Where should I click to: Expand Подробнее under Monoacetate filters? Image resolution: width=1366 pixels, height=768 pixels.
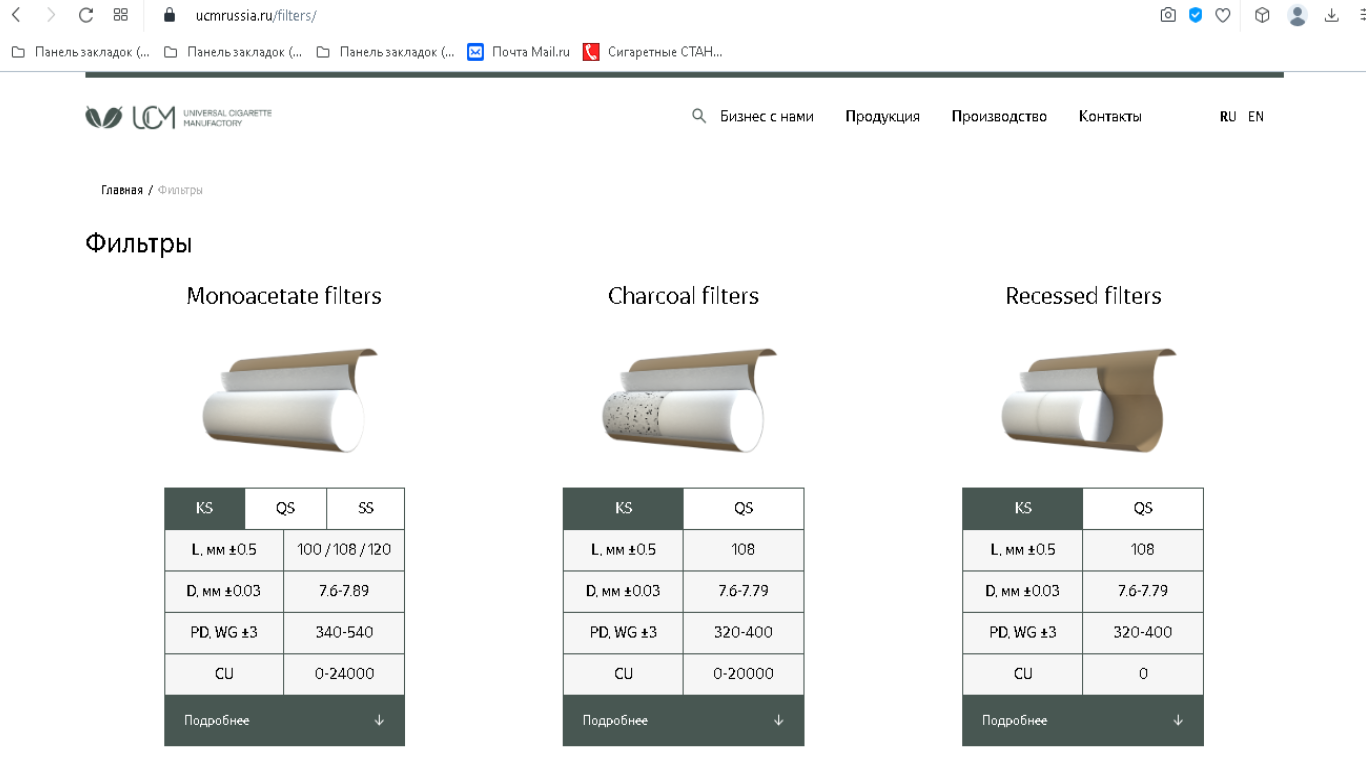284,720
